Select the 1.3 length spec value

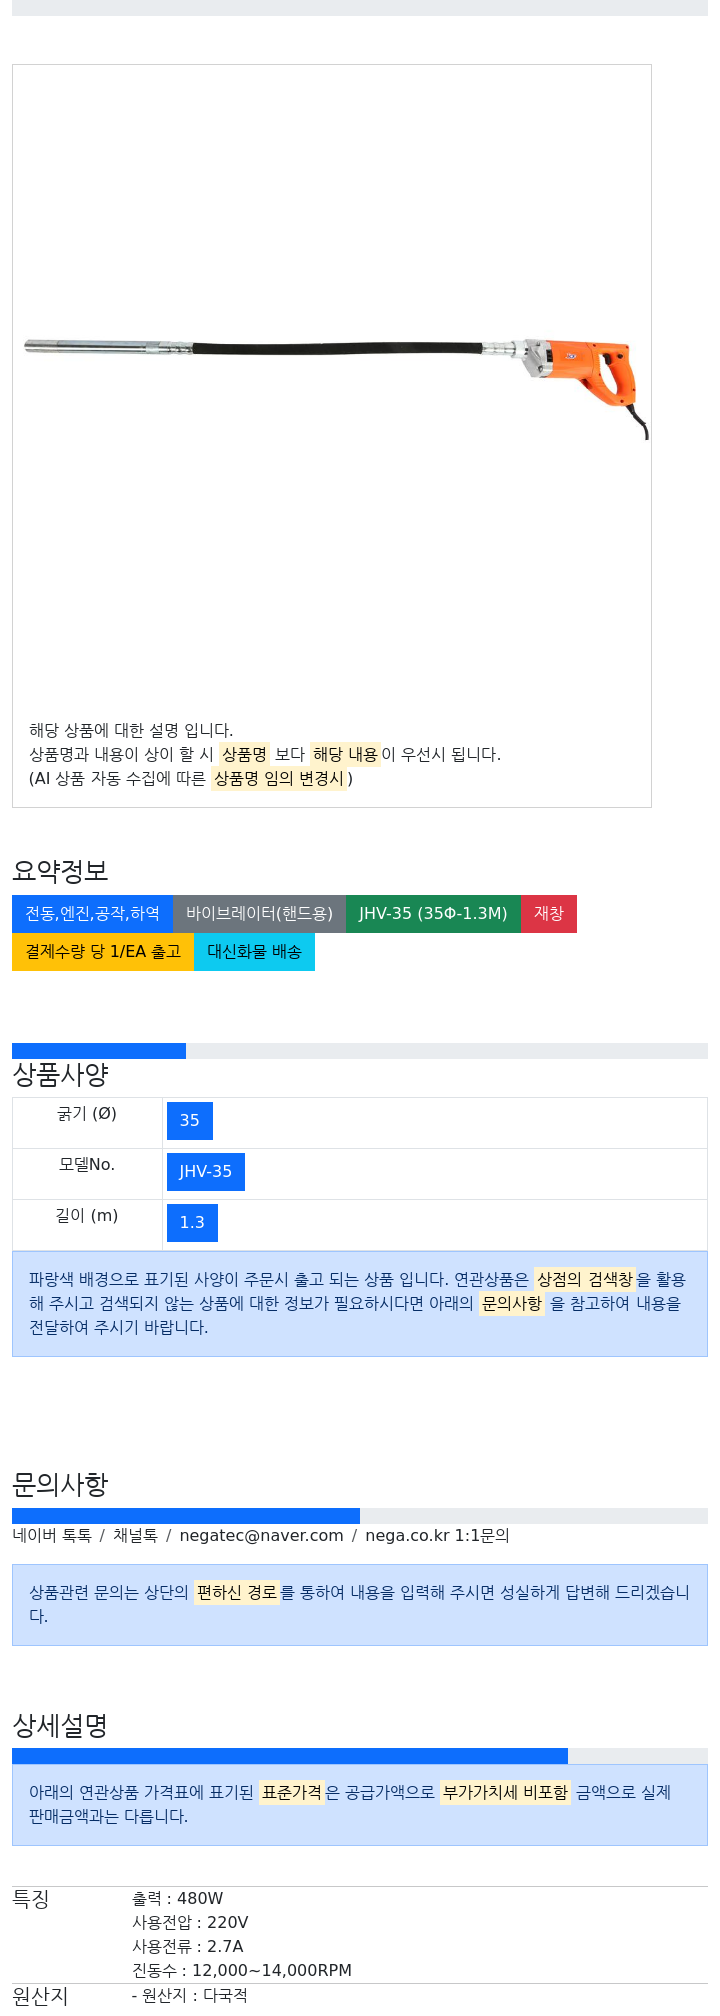click(192, 1223)
